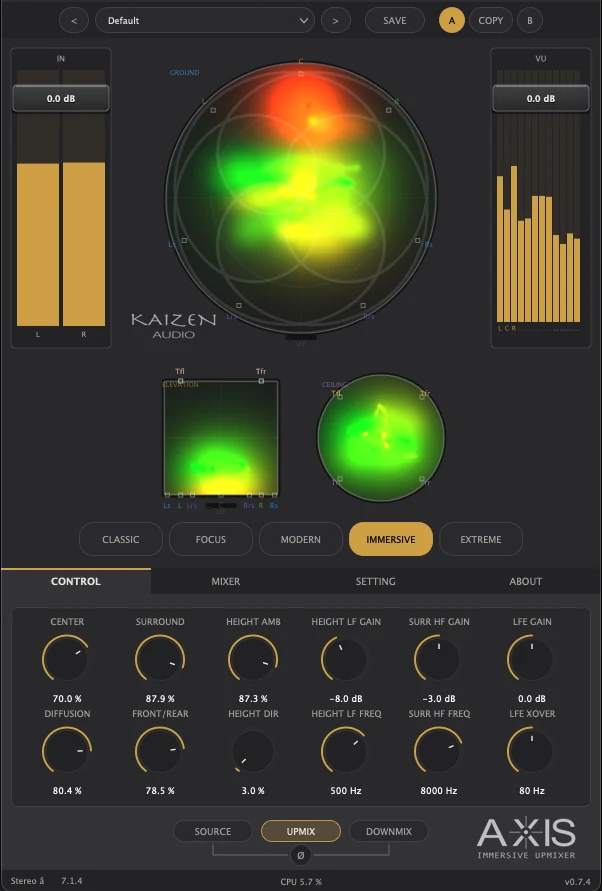This screenshot has width=602, height=891.
Task: Click the 3.0 % HEIGHT DIR value
Action: [x=253, y=790]
